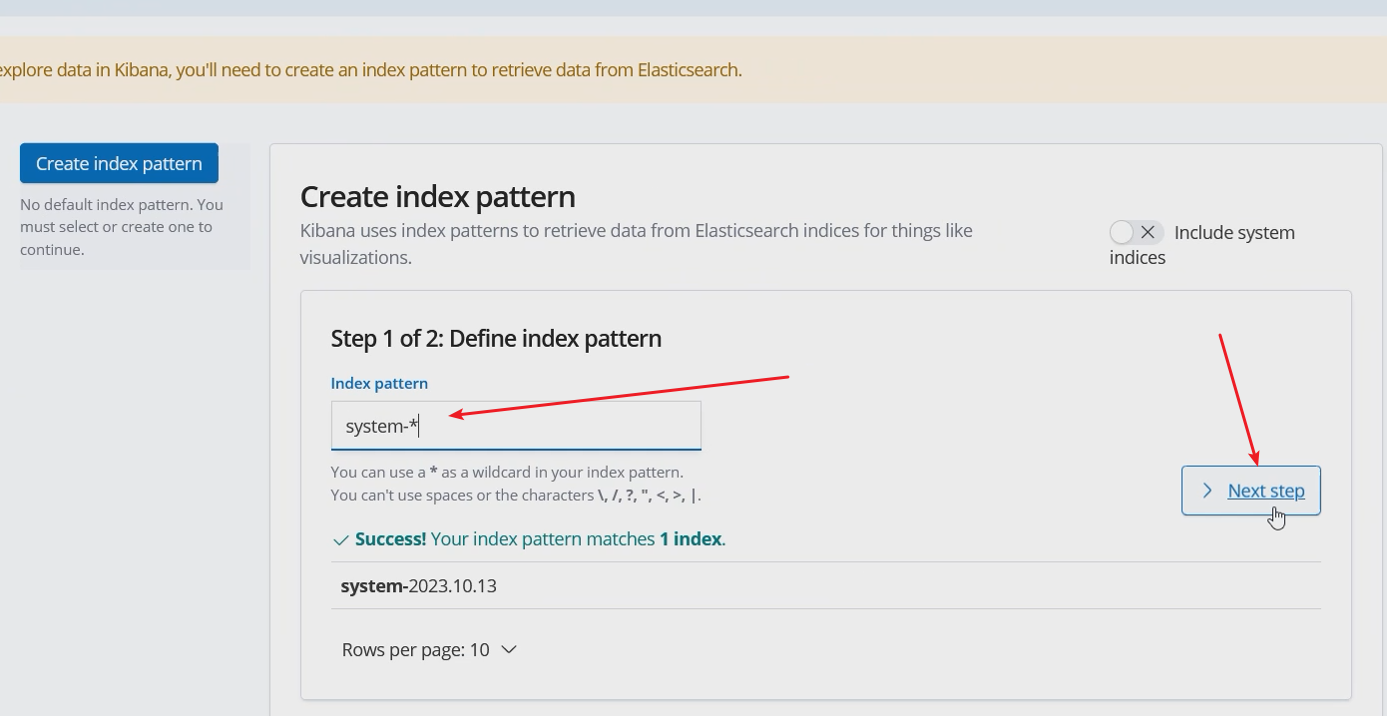The image size is (1387, 716).
Task: Click the 'No default index pattern' notice text
Action: click(122, 227)
